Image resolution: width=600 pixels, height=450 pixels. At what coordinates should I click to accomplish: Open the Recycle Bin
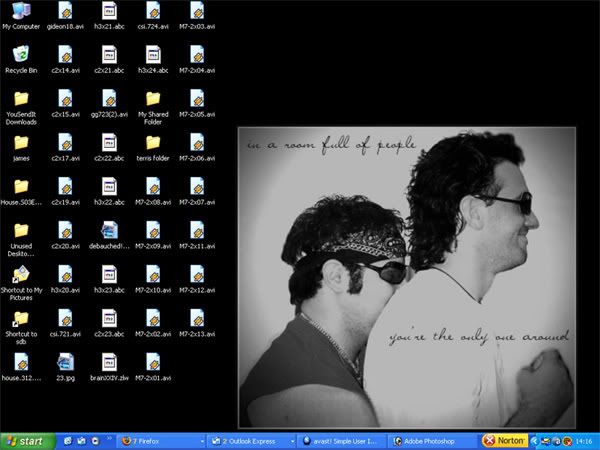21,55
